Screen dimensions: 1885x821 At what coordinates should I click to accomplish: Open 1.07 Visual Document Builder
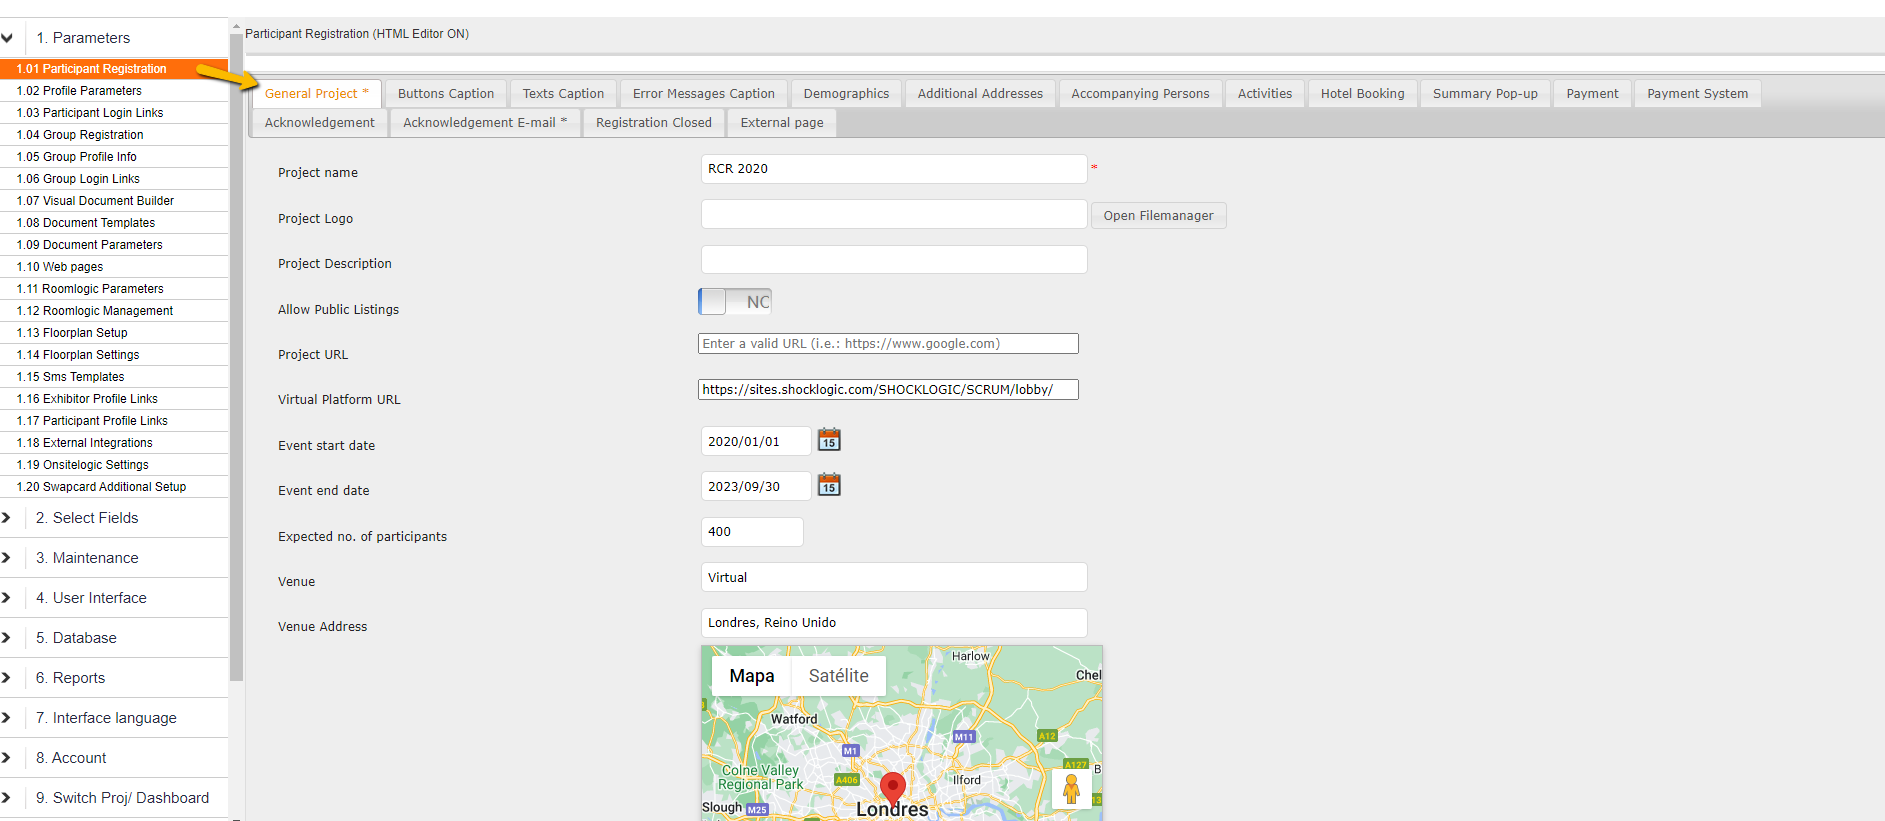pos(114,201)
